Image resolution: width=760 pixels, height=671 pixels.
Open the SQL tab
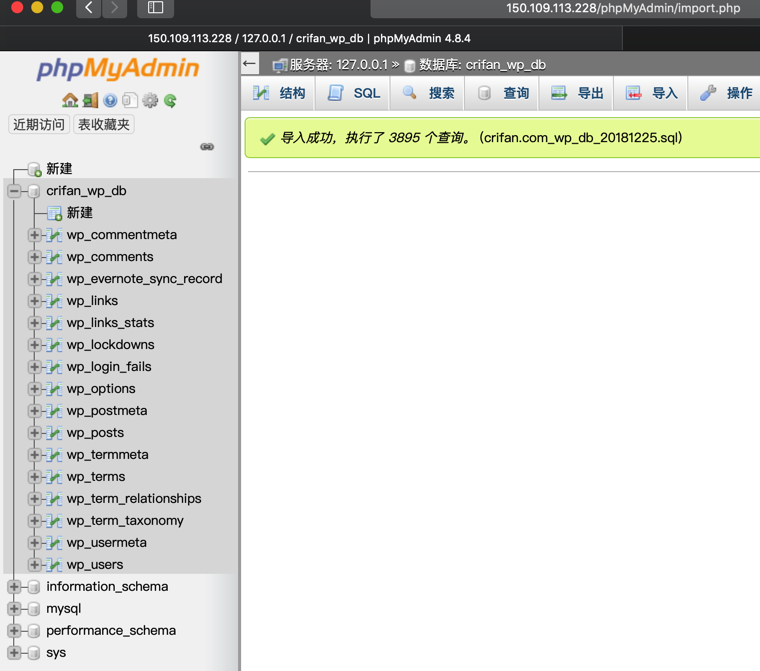353,93
